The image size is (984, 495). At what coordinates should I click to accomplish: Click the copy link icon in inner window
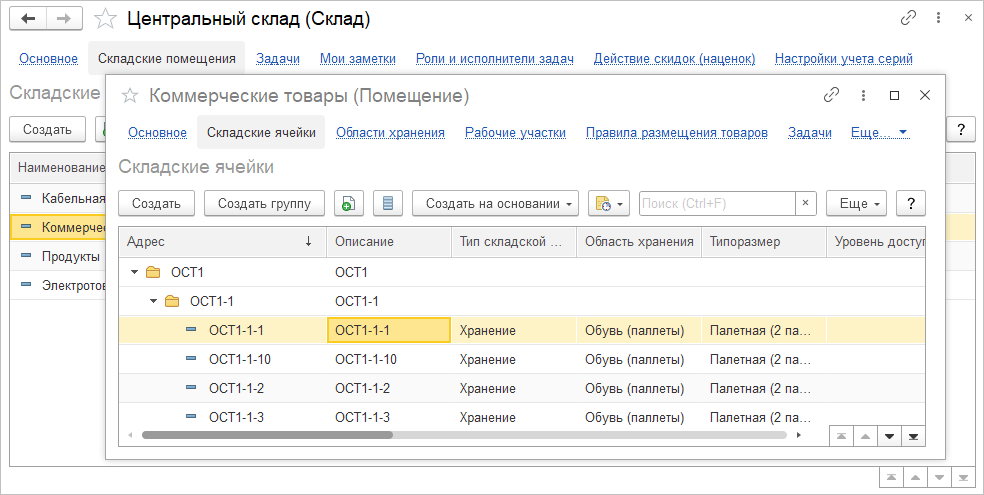[831, 95]
